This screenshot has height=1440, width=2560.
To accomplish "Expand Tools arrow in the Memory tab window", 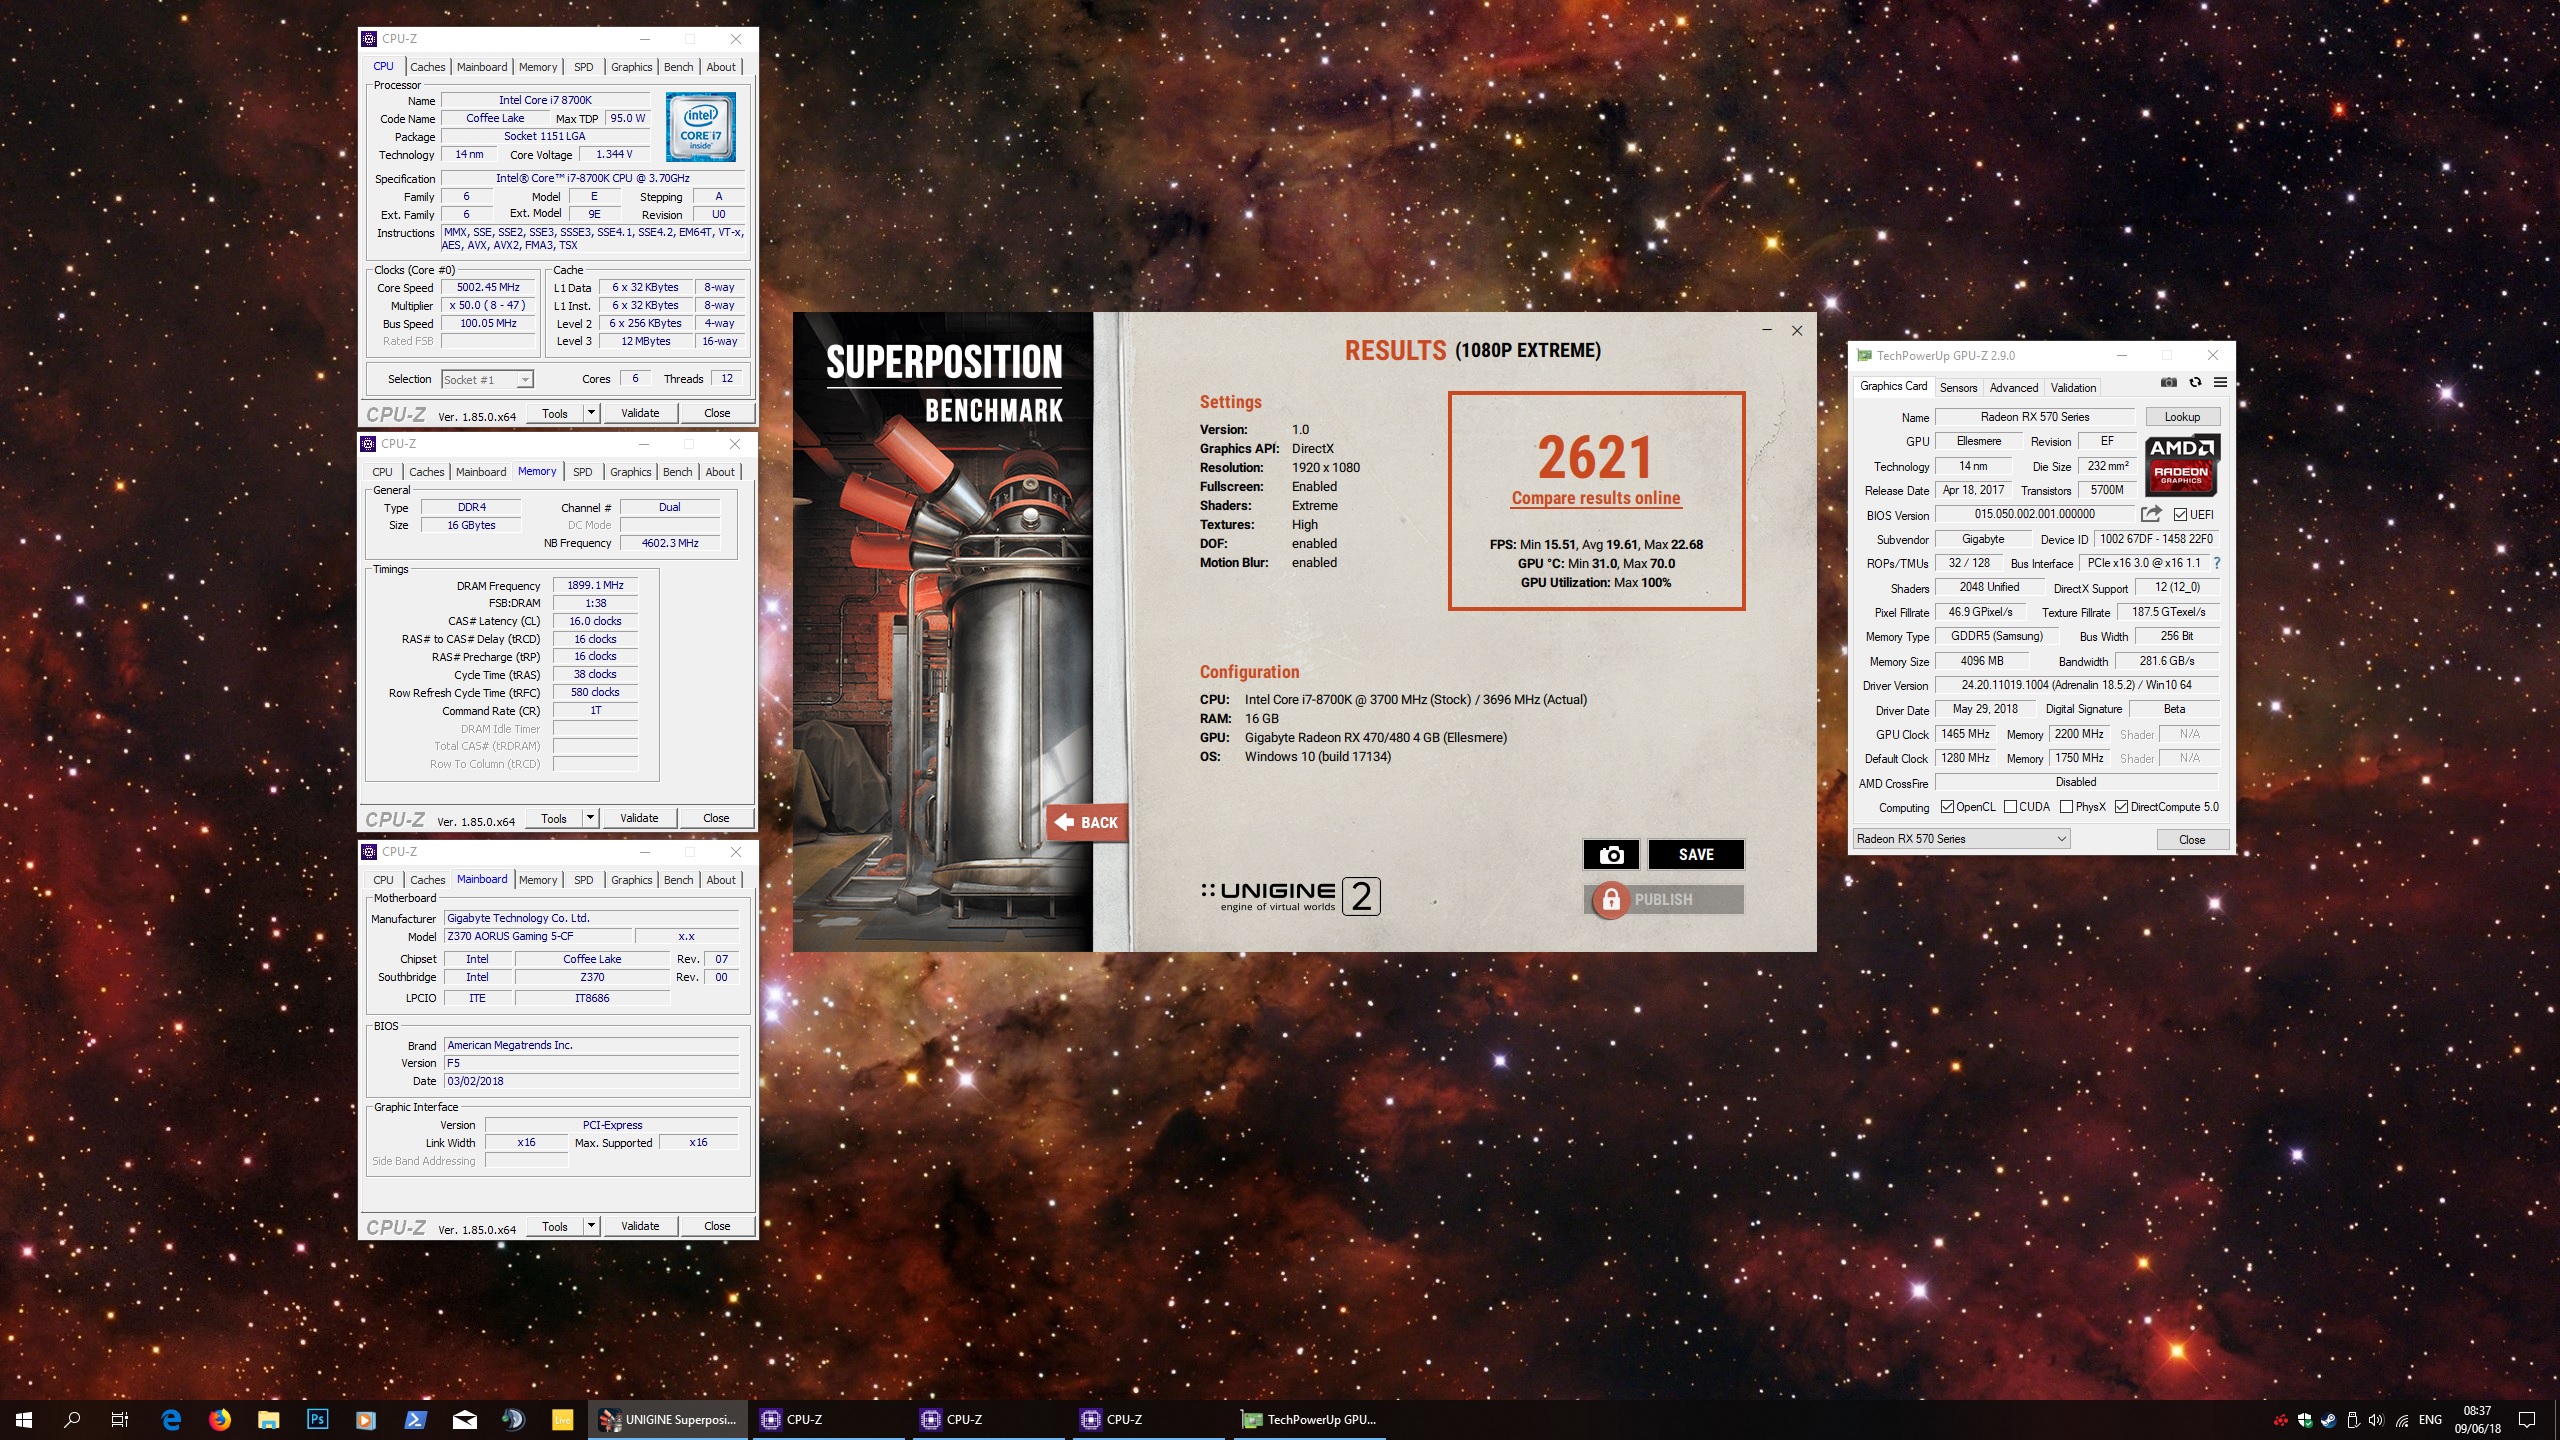I will [590, 818].
